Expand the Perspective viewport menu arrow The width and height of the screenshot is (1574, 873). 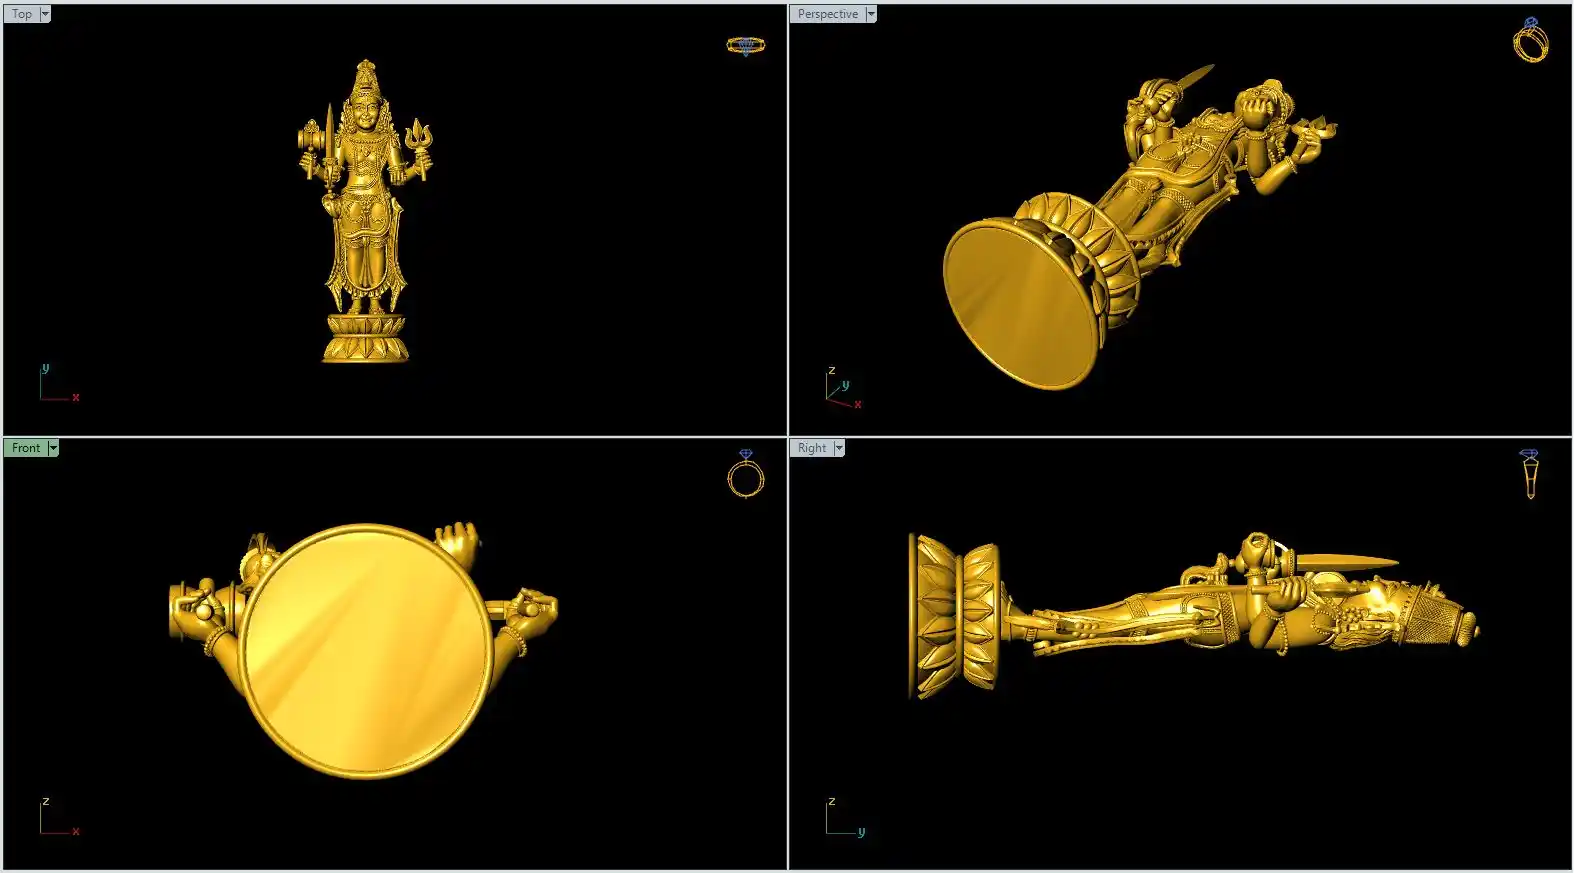871,14
